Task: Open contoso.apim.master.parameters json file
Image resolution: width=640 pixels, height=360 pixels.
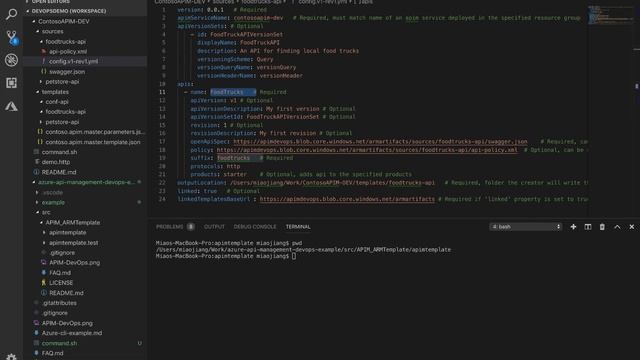Action: click(95, 132)
